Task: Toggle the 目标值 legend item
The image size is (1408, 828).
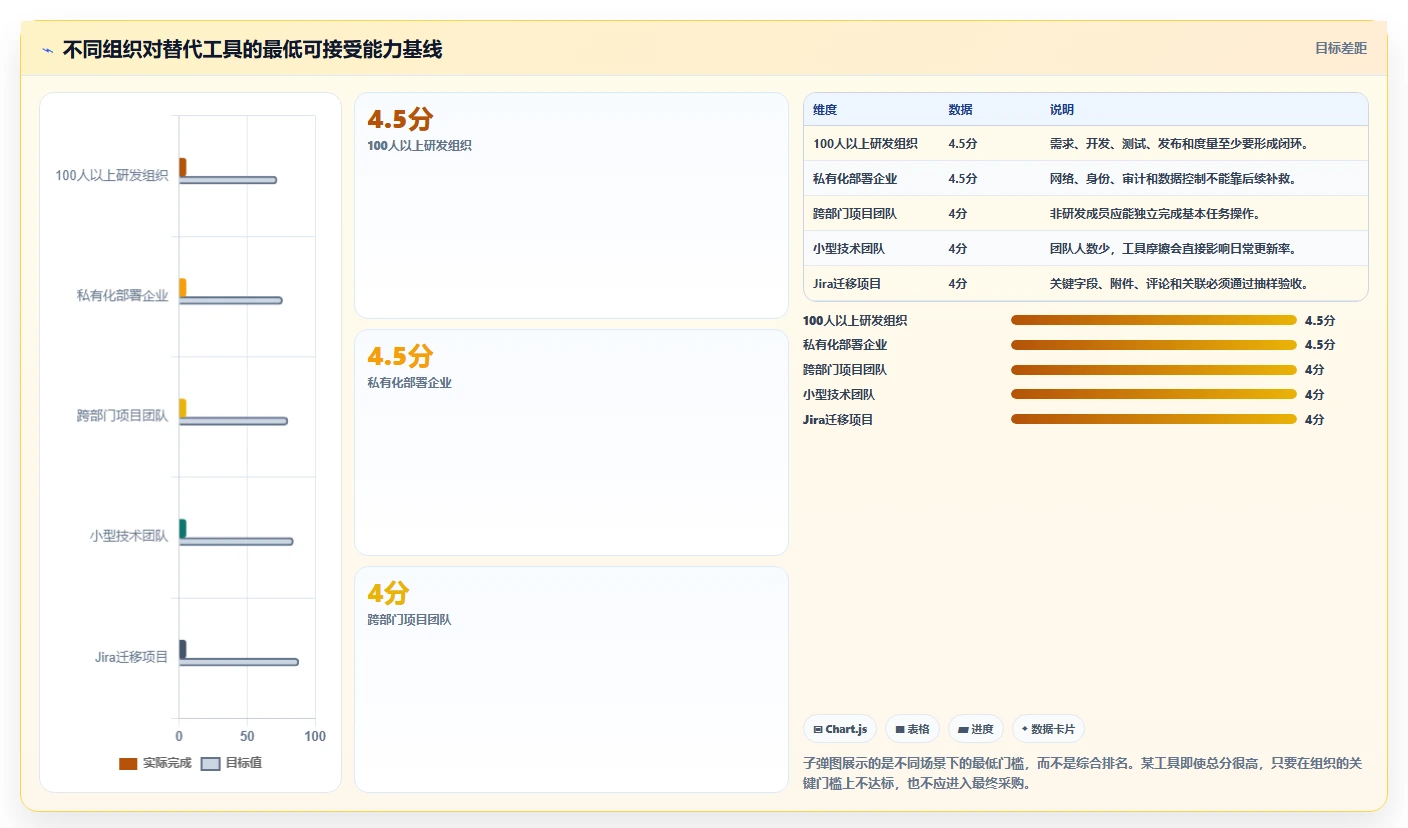Action: pyautogui.click(x=231, y=763)
